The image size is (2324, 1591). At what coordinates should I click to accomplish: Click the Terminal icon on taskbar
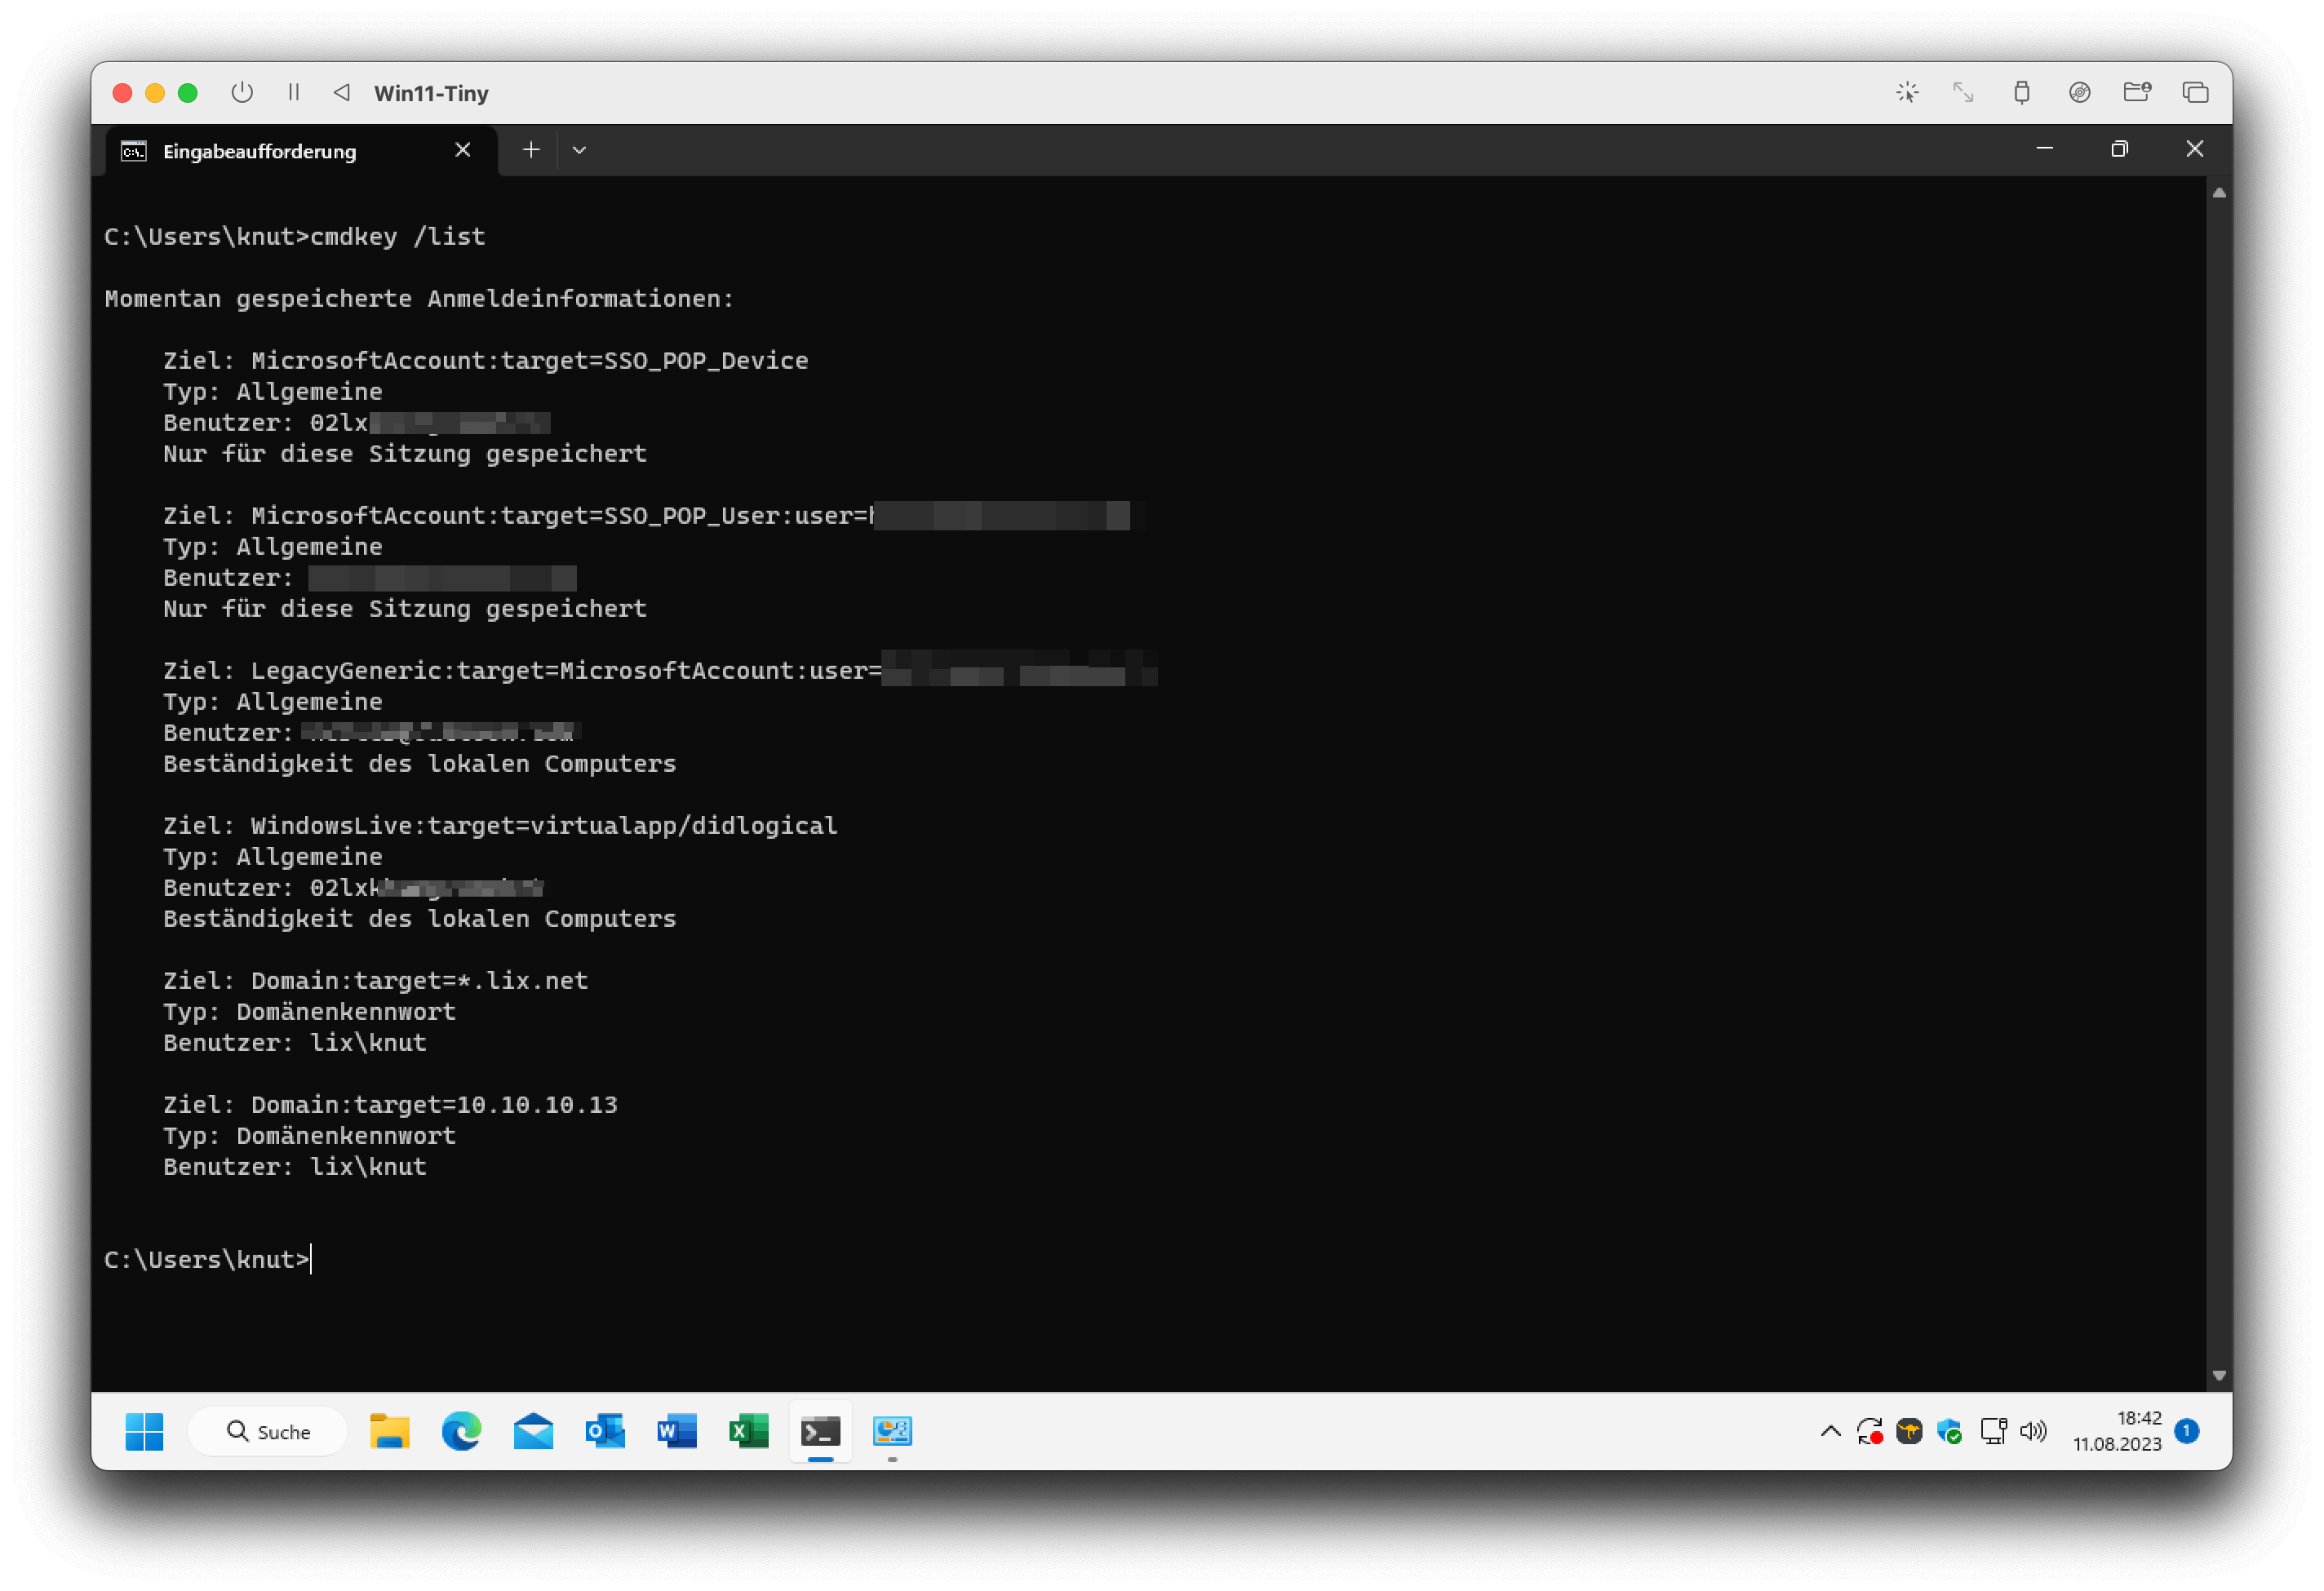pos(821,1431)
